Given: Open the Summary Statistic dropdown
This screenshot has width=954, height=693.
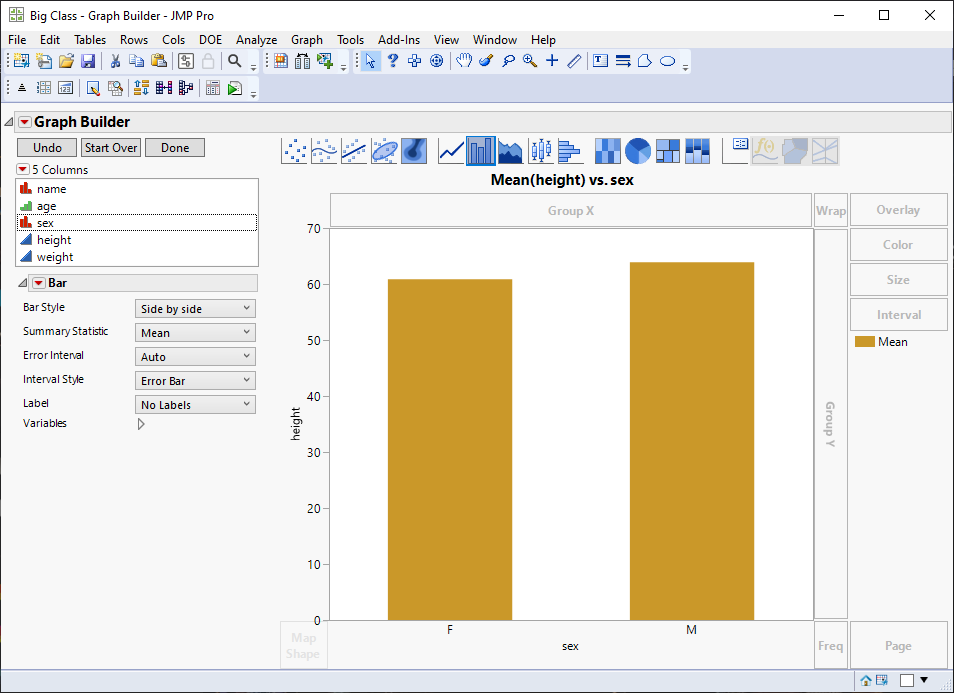Looking at the screenshot, I should coord(195,333).
